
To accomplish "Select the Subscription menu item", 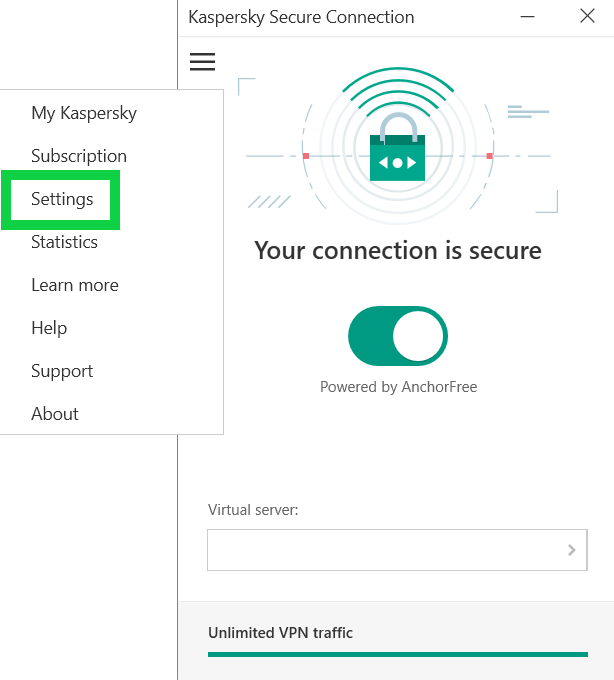I will (79, 156).
